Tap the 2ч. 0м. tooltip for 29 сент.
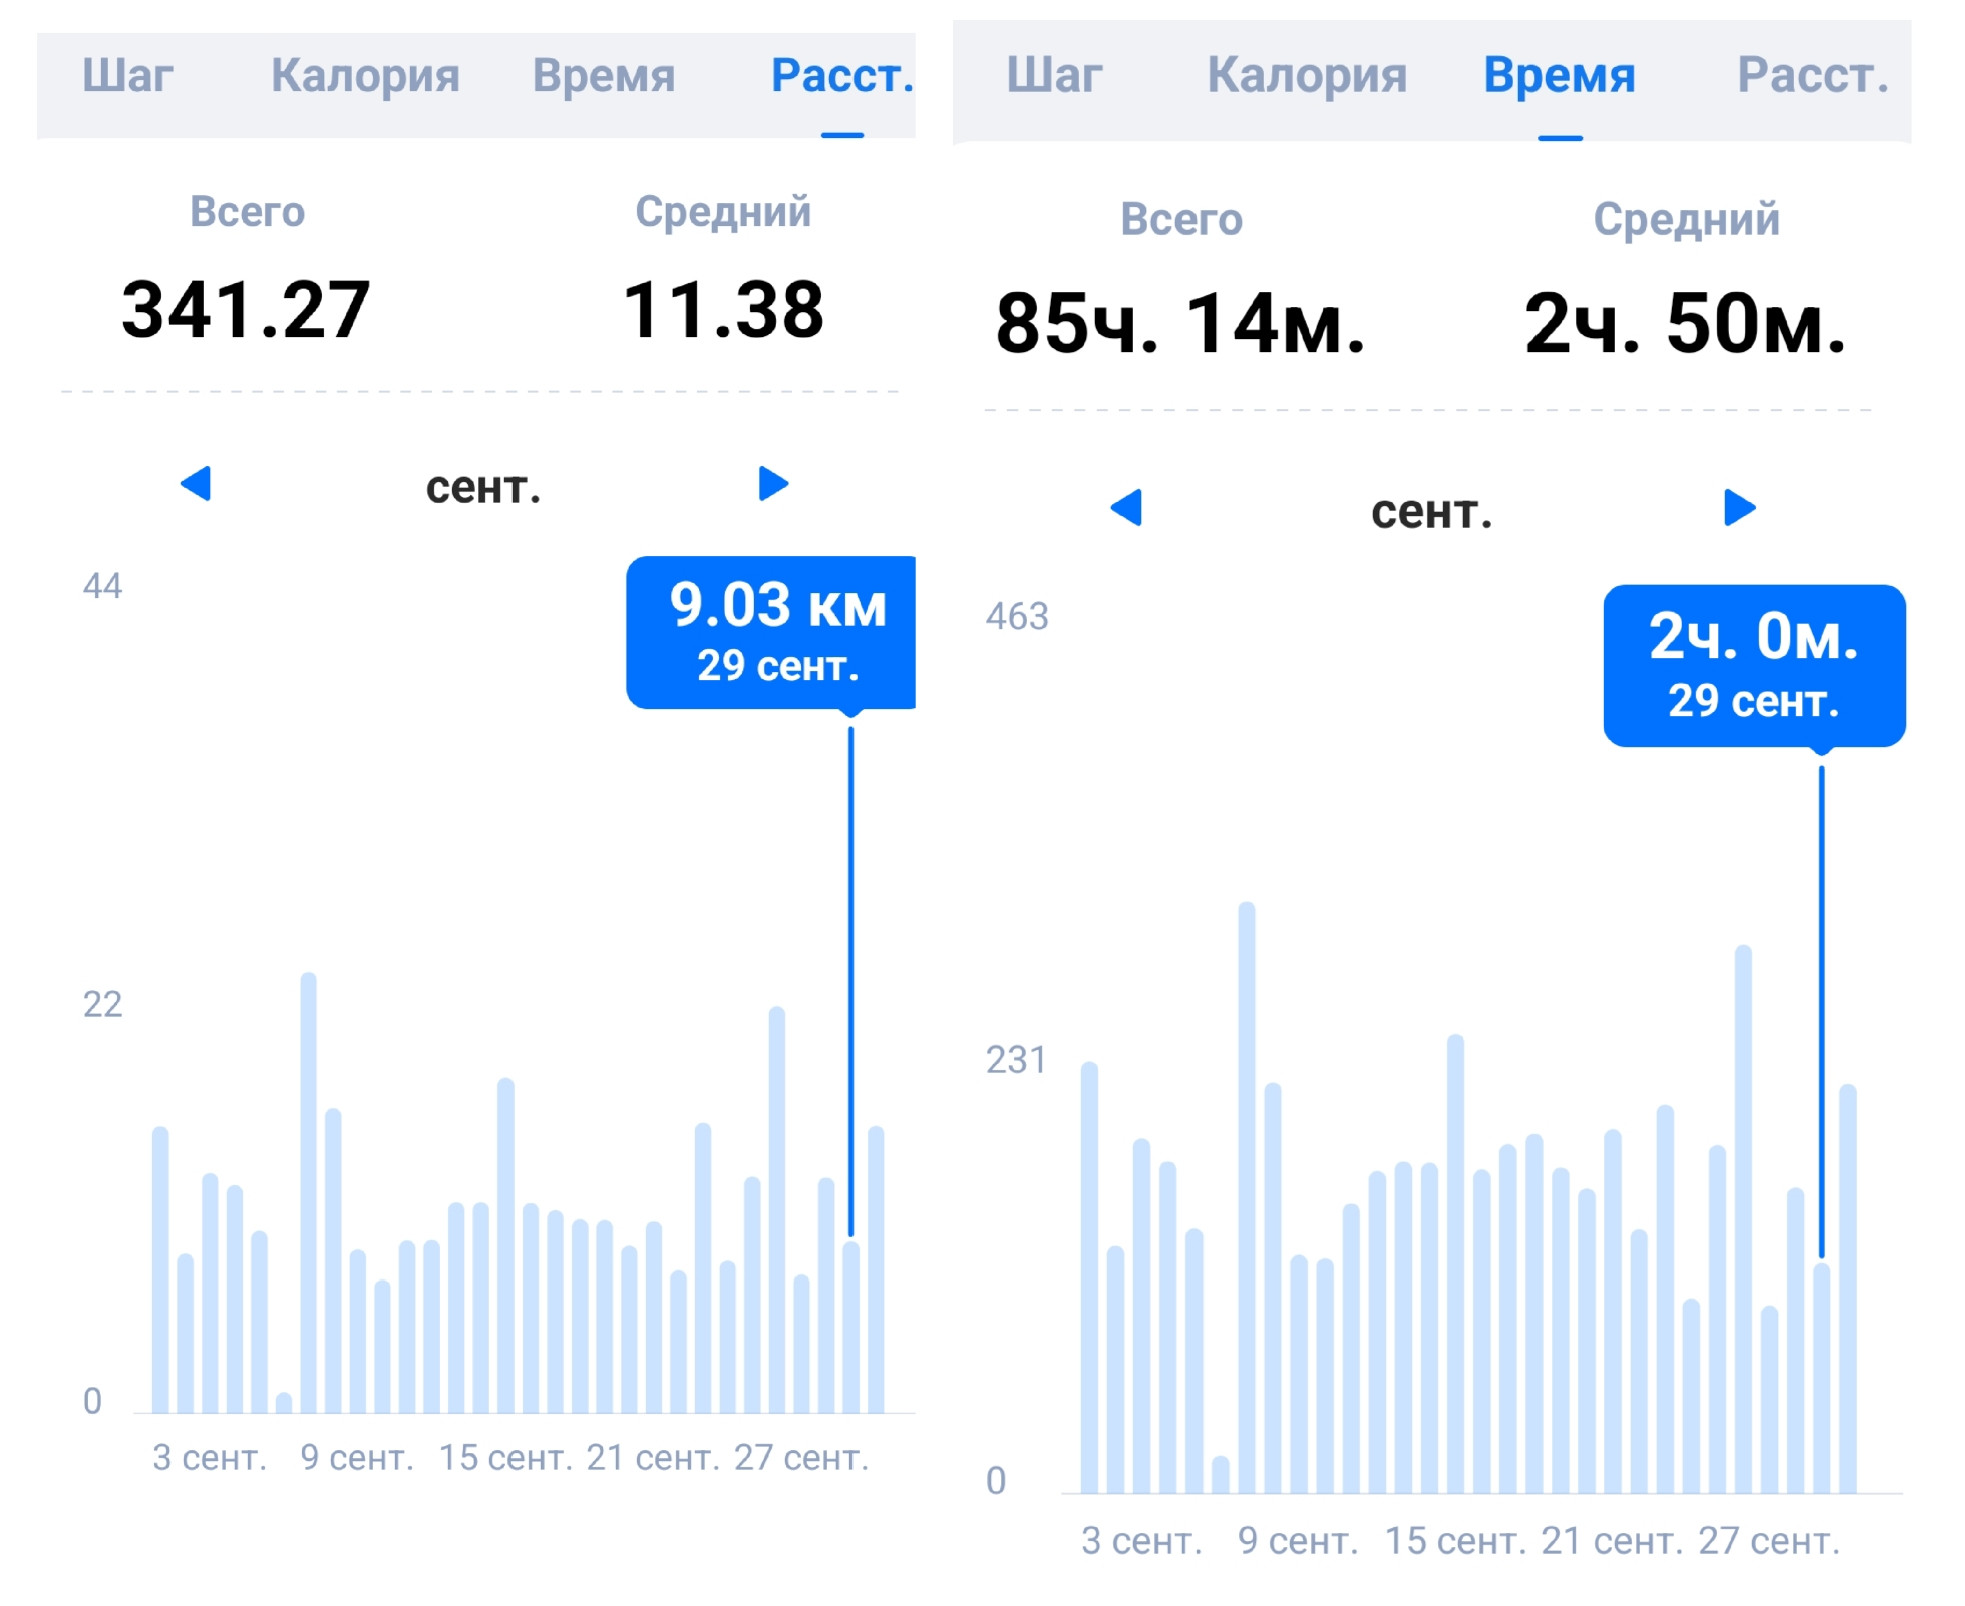This screenshot has width=1965, height=1606. [x=1754, y=666]
